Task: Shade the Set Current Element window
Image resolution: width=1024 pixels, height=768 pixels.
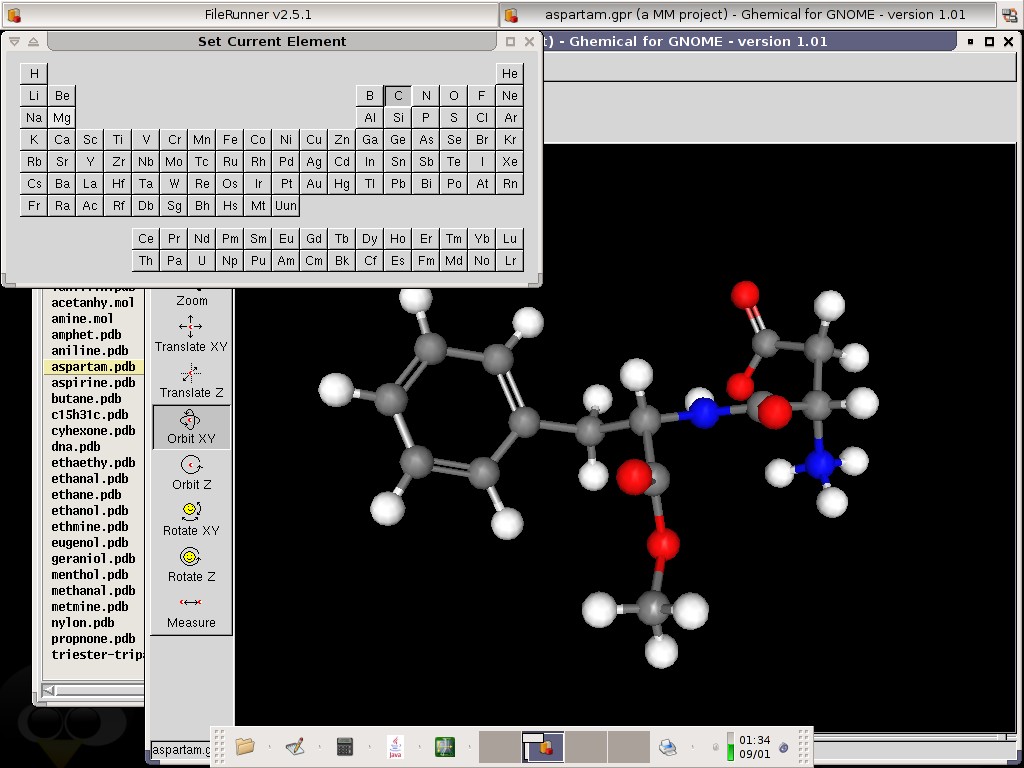Action: click(x=33, y=41)
